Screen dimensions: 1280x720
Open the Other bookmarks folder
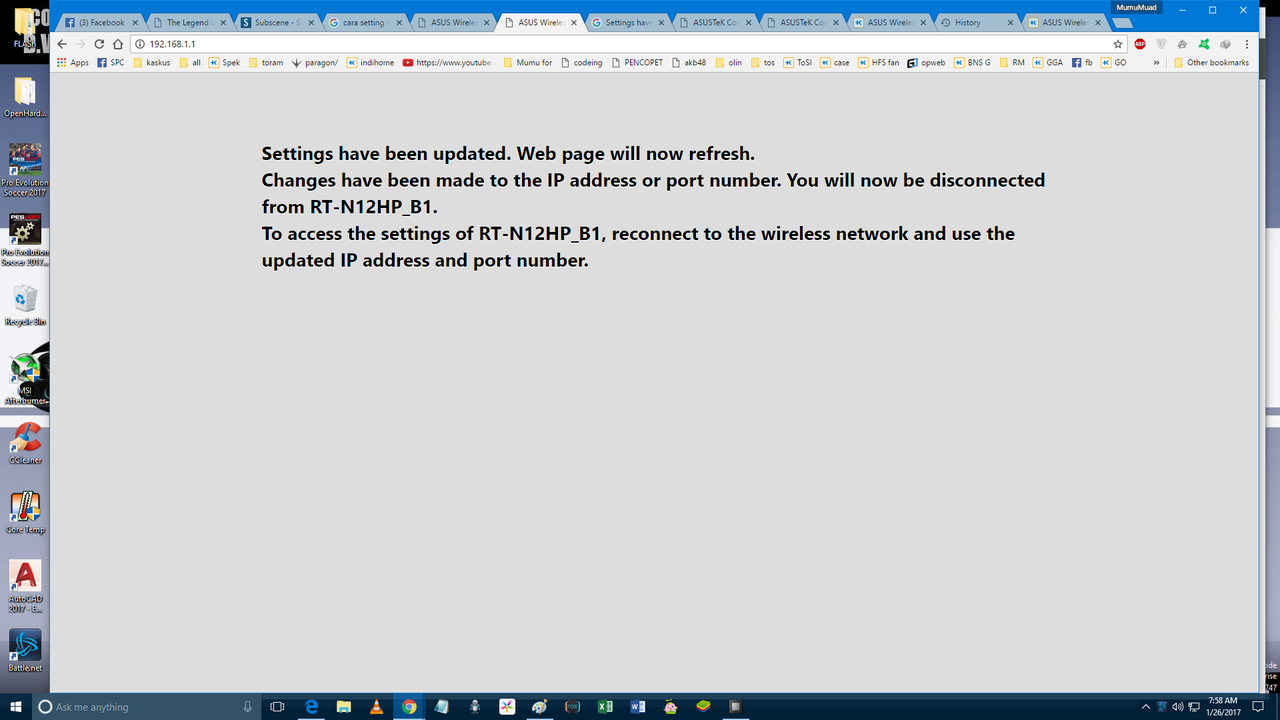click(x=1211, y=62)
